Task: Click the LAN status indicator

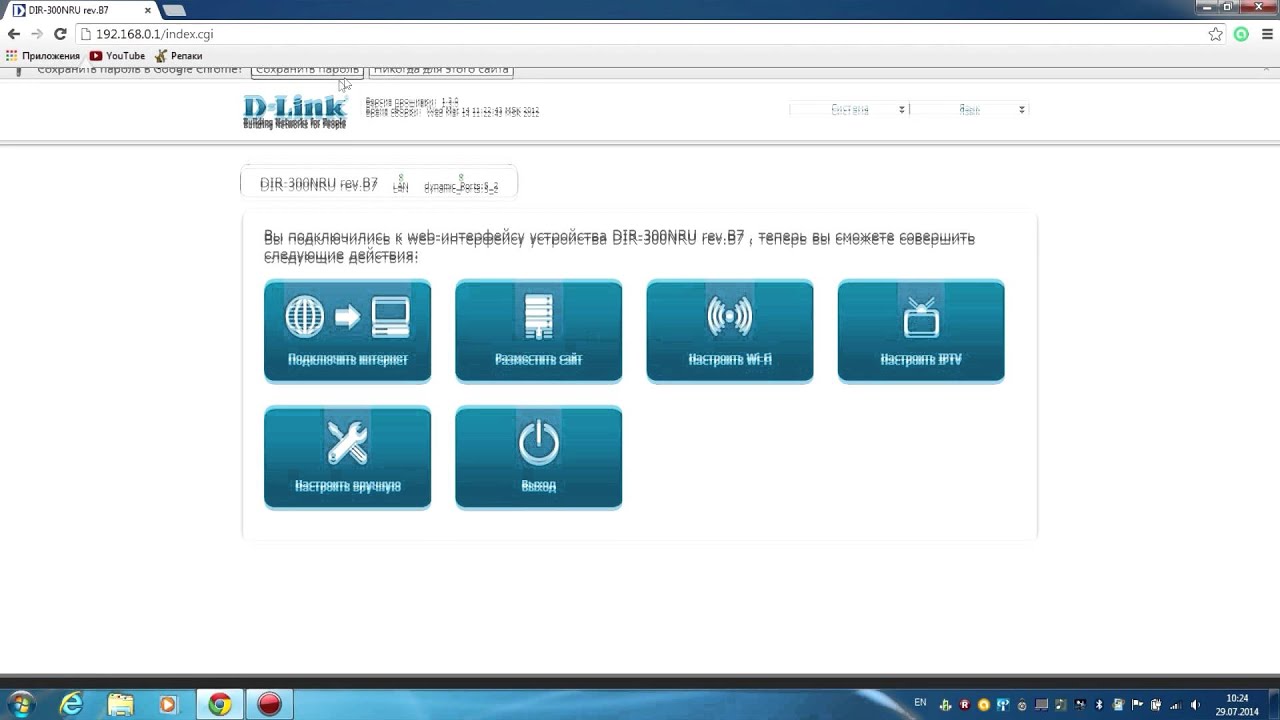Action: coord(400,183)
